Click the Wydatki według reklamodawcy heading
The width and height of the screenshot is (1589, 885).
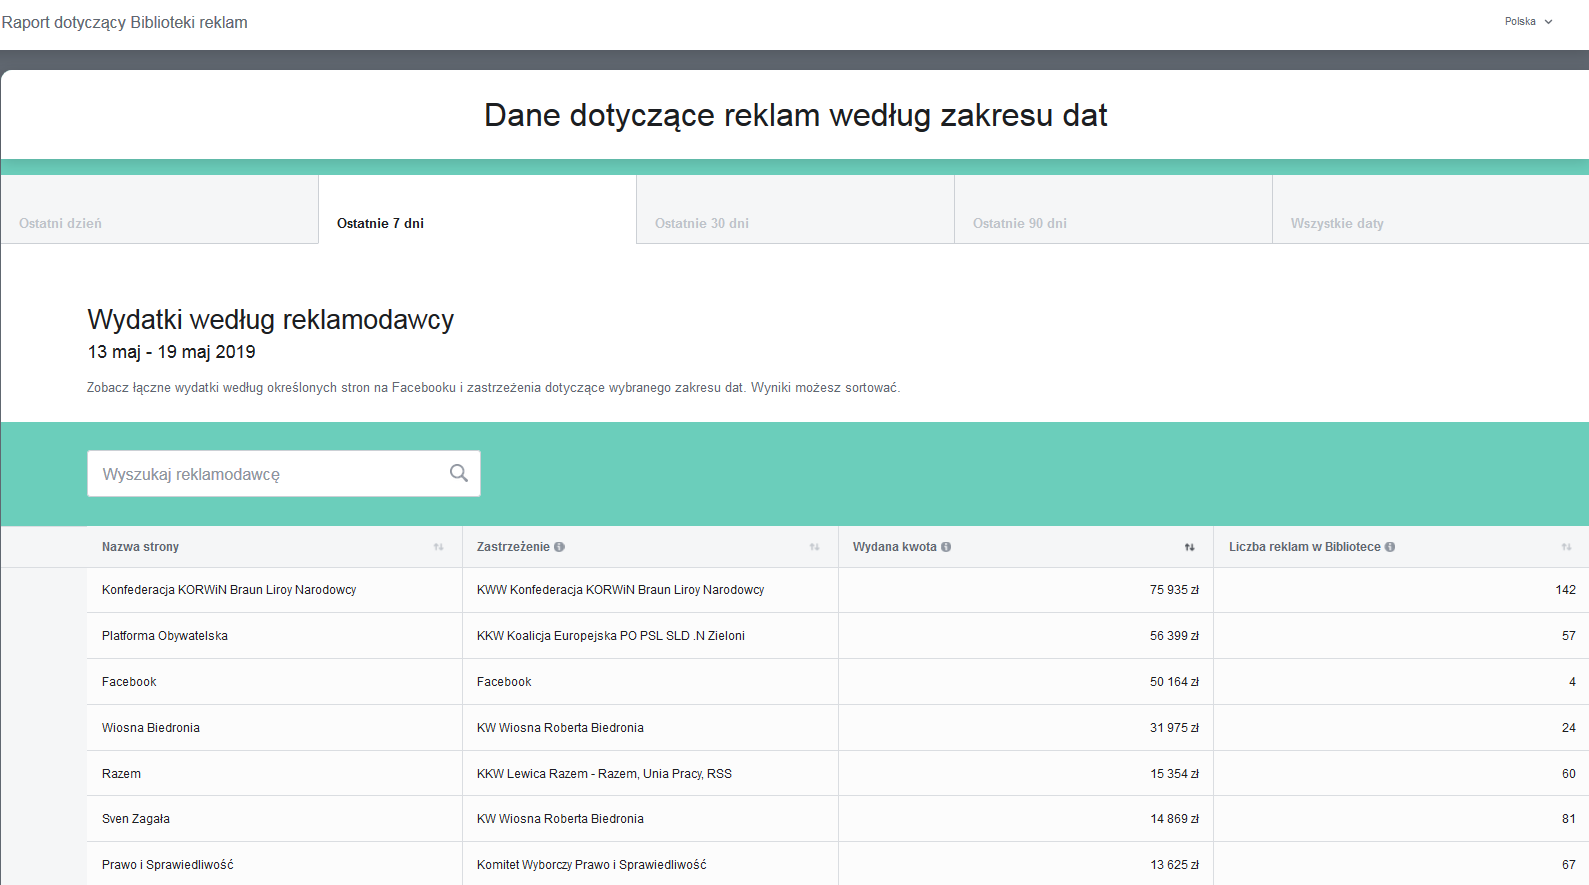pos(270,320)
